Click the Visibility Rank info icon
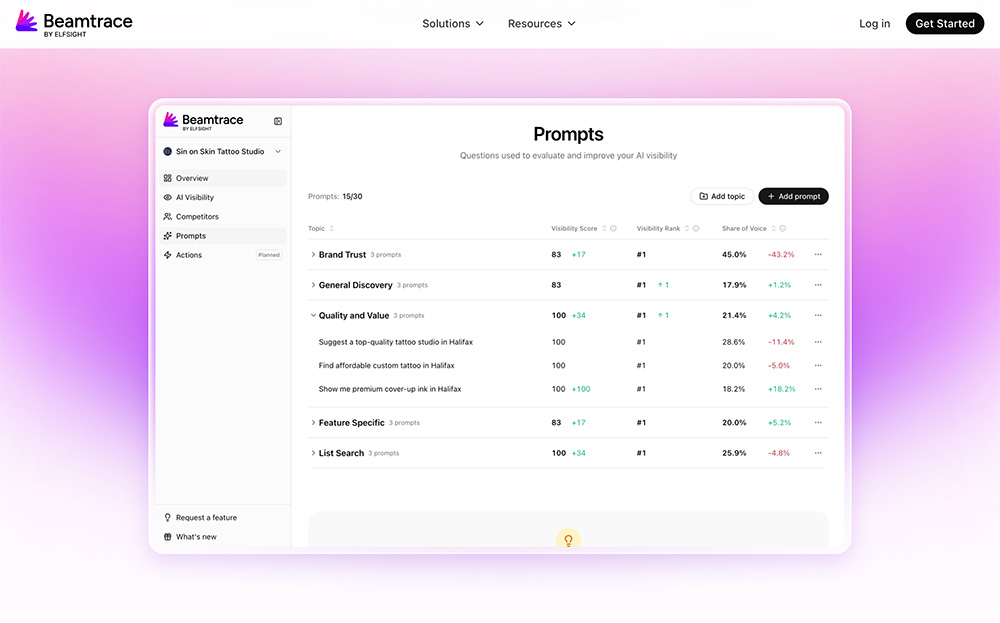1000x623 pixels. tap(696, 228)
